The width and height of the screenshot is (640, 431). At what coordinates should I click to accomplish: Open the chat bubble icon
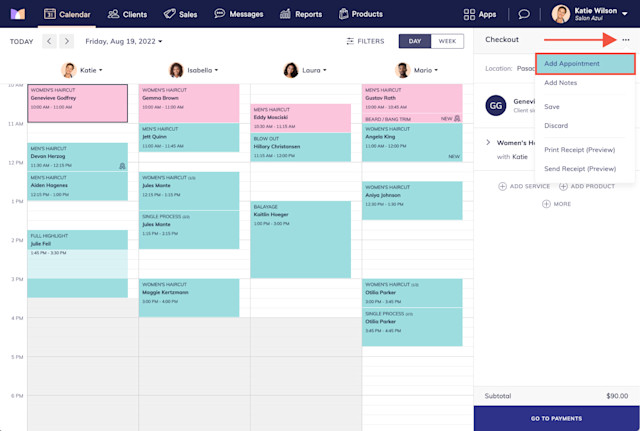(524, 14)
